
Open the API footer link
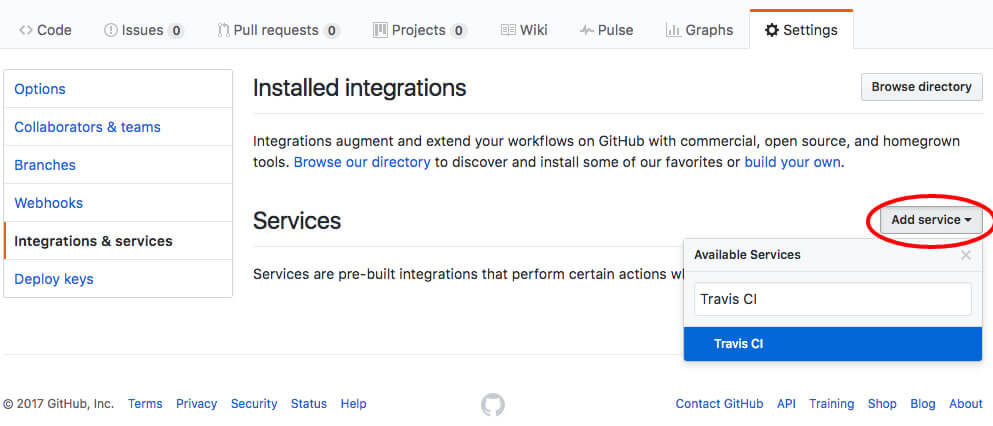point(787,404)
